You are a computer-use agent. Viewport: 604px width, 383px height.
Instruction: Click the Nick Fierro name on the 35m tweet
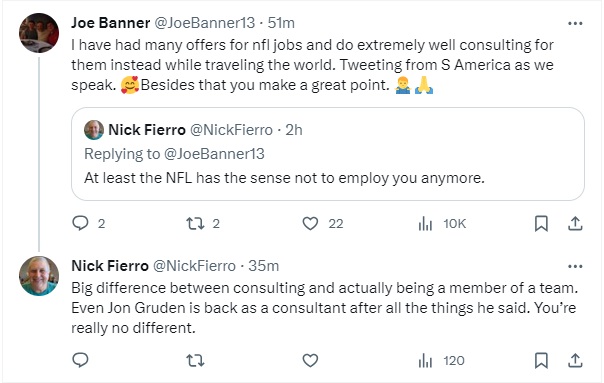click(x=110, y=266)
